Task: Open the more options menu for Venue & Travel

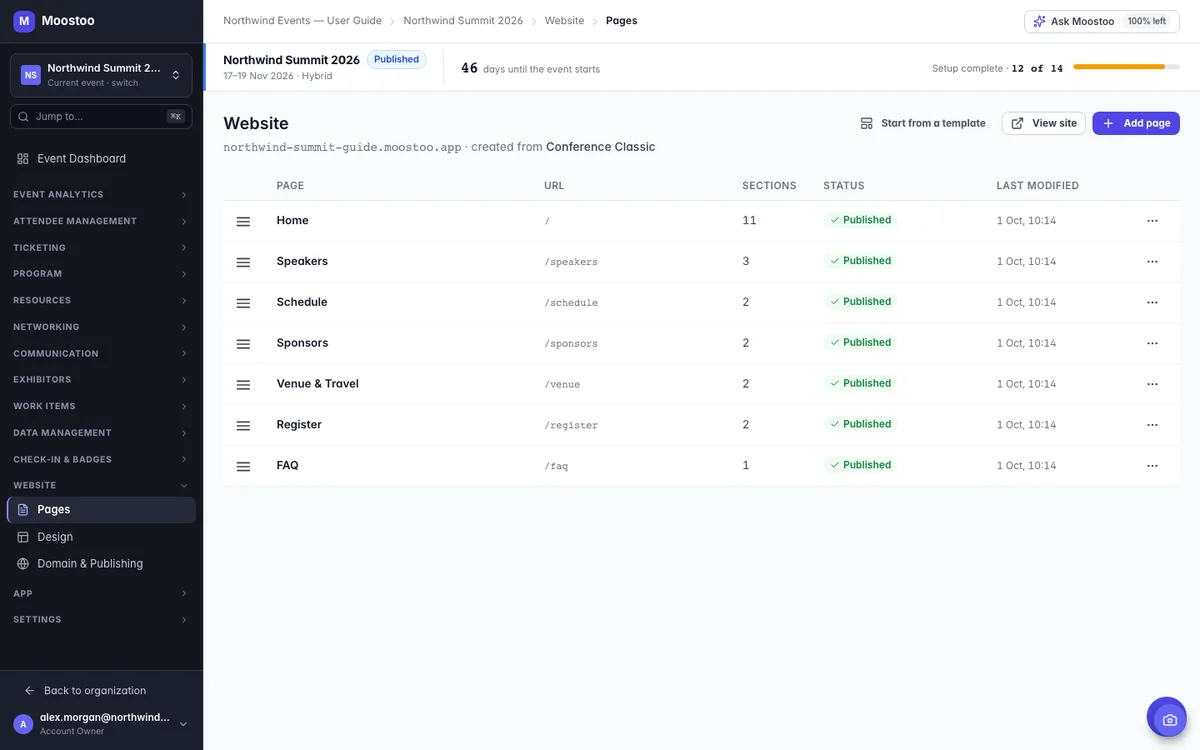Action: [1152, 385]
